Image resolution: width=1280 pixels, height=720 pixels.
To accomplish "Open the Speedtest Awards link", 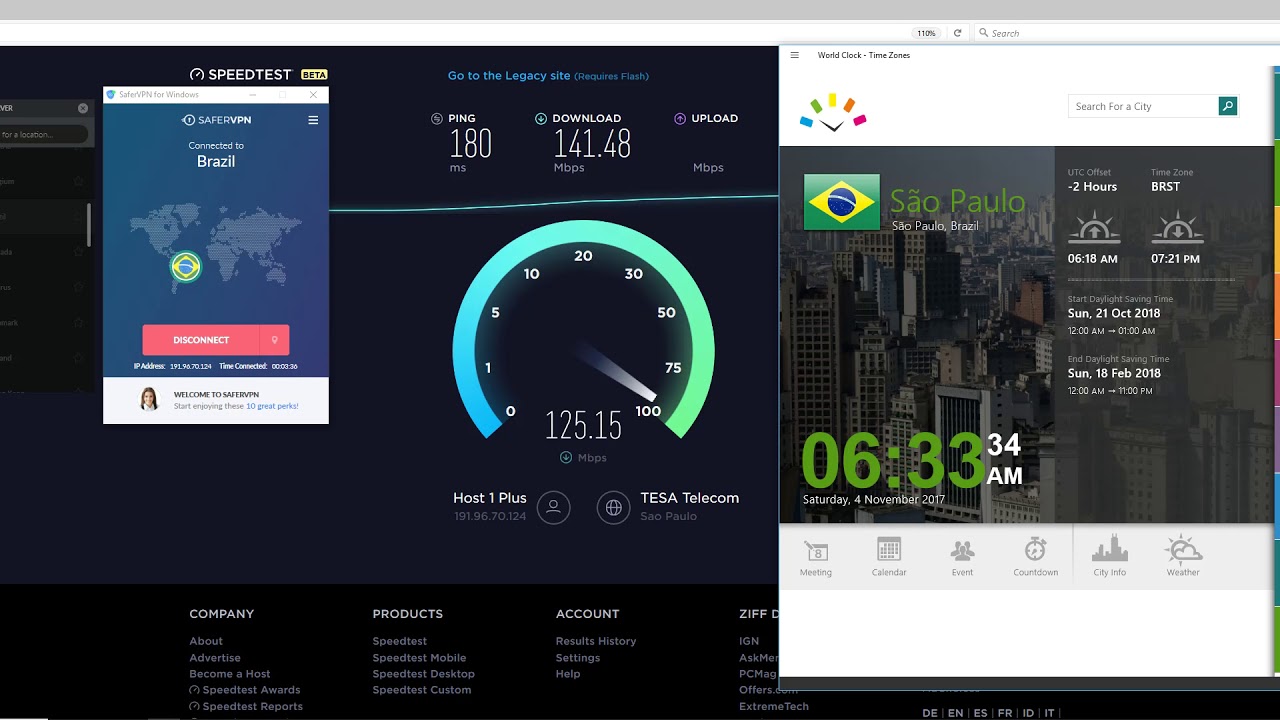I will (245, 690).
